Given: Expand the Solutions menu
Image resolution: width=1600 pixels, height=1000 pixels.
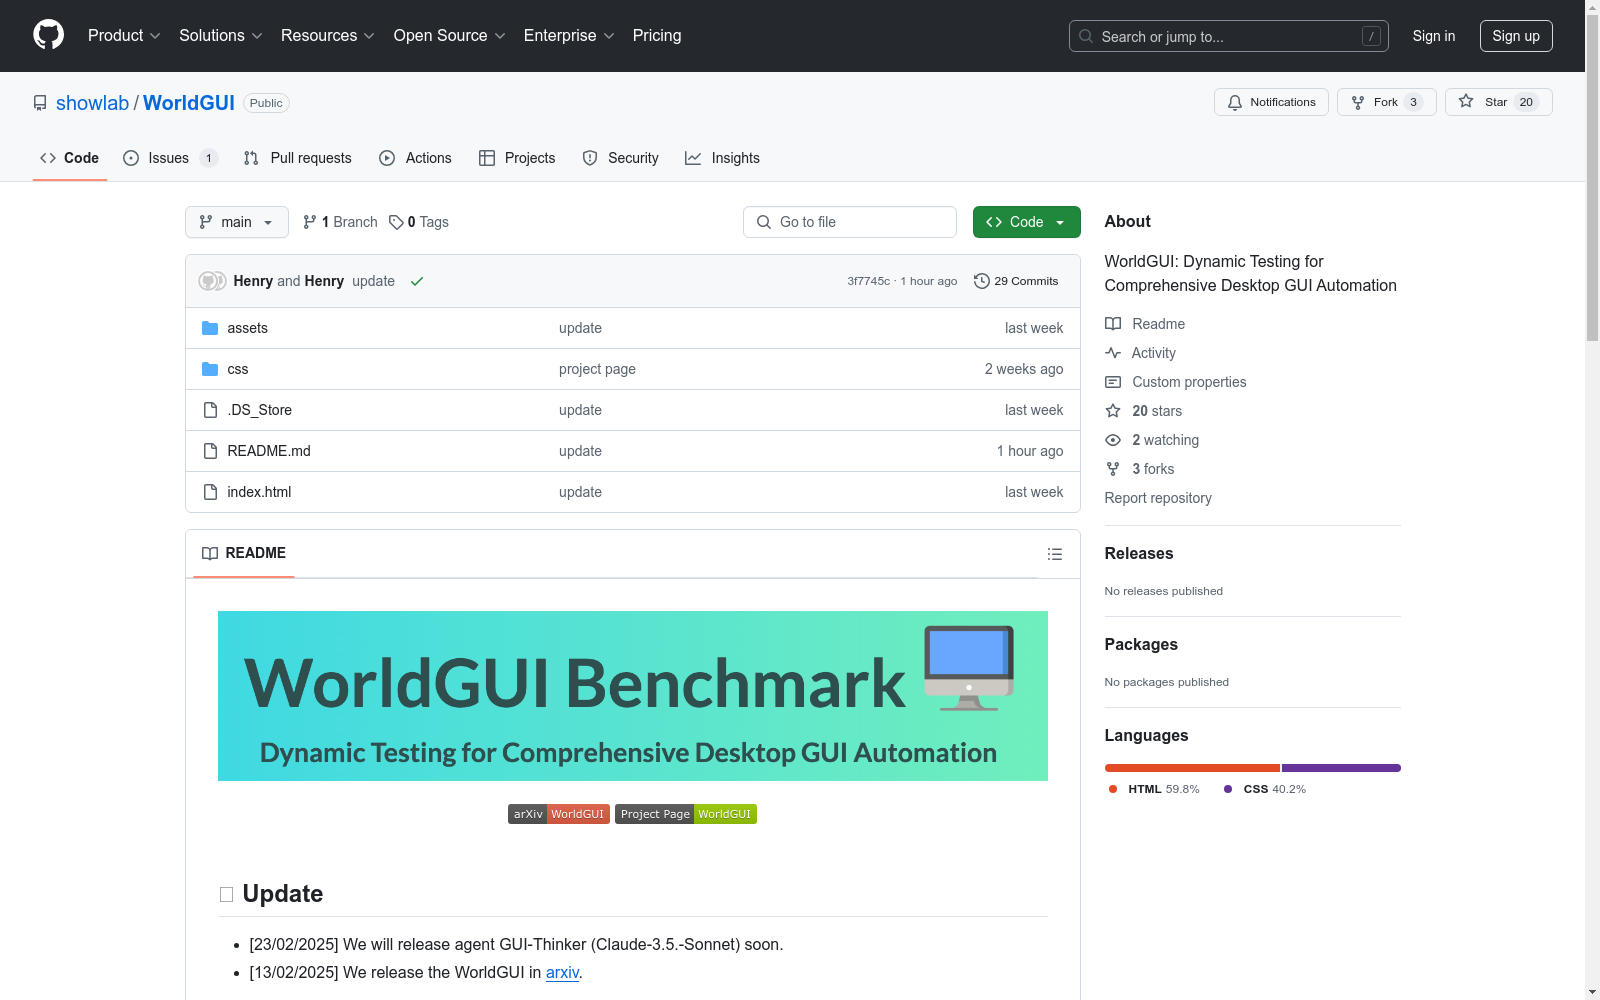Looking at the screenshot, I should (x=221, y=36).
